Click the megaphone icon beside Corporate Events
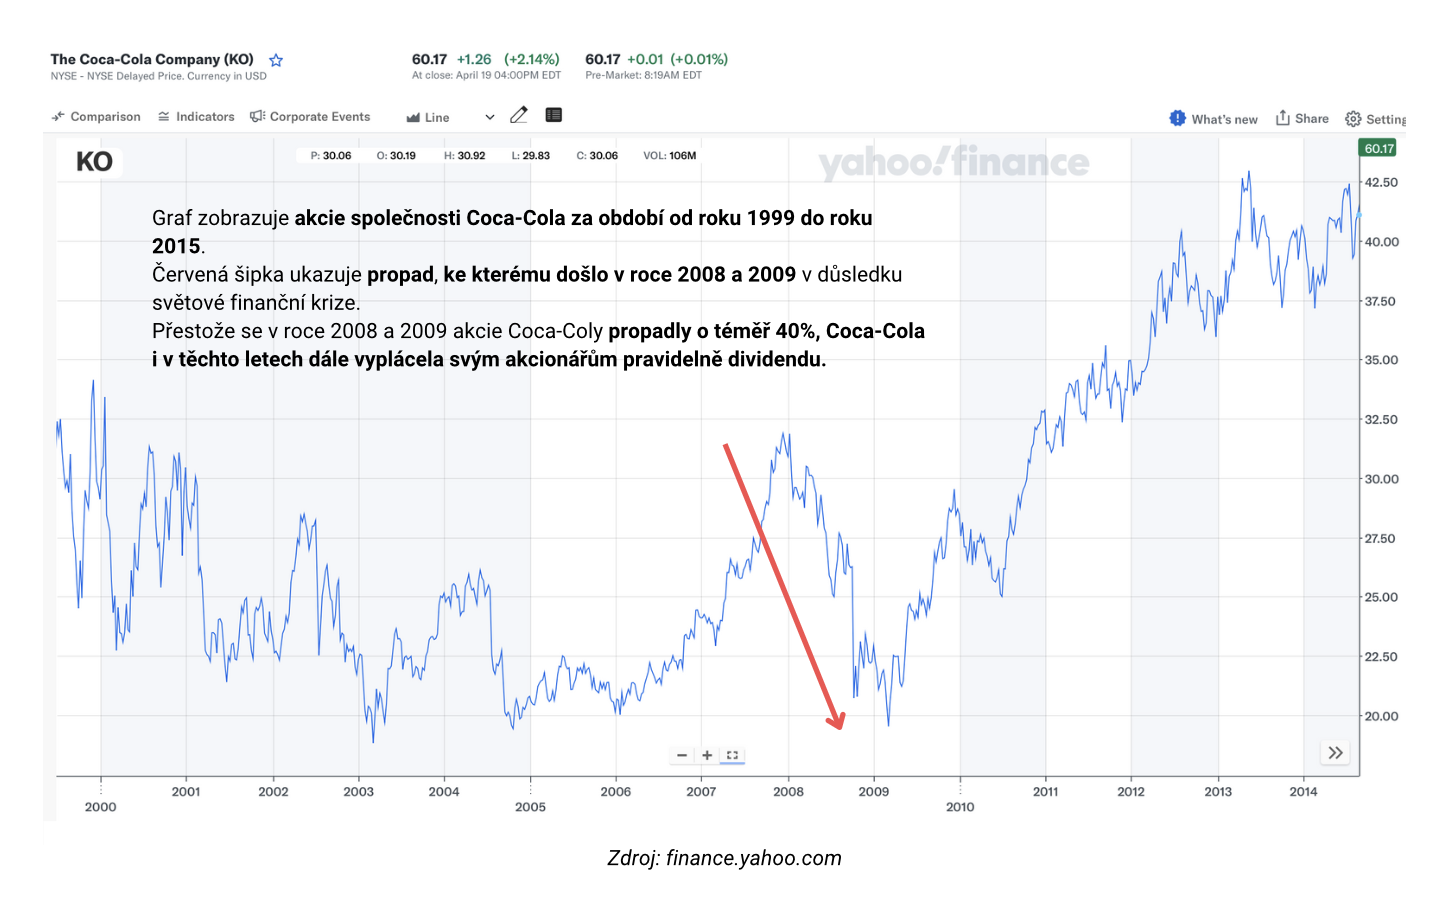 [257, 117]
